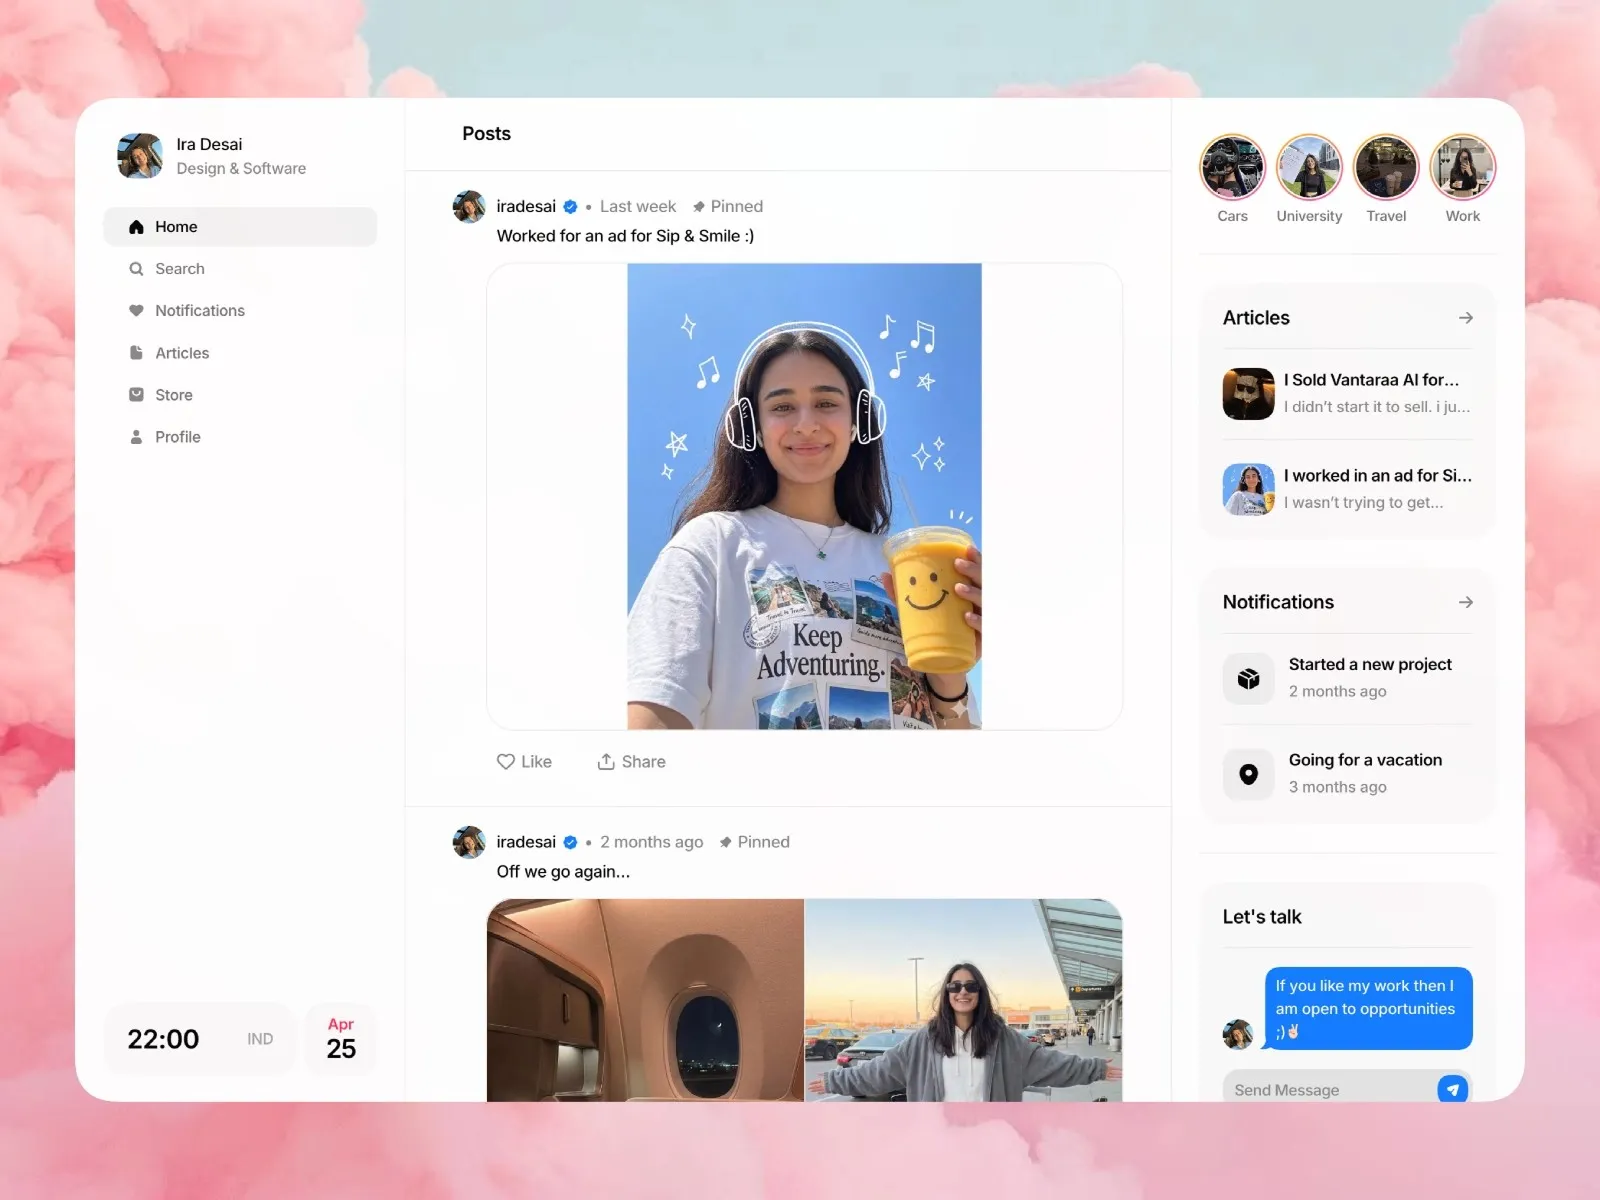Click the Design & Software subtitle
Image resolution: width=1600 pixels, height=1200 pixels.
click(241, 169)
